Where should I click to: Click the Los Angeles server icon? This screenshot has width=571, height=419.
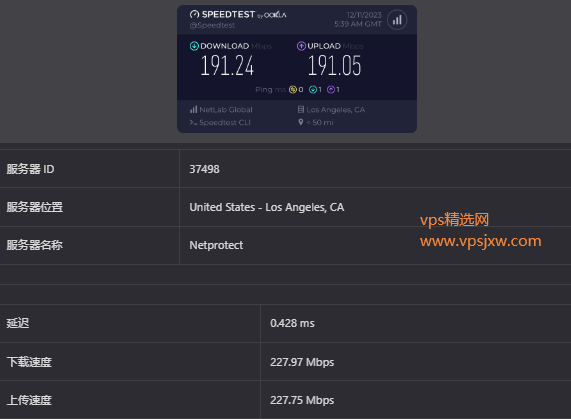tap(301, 110)
